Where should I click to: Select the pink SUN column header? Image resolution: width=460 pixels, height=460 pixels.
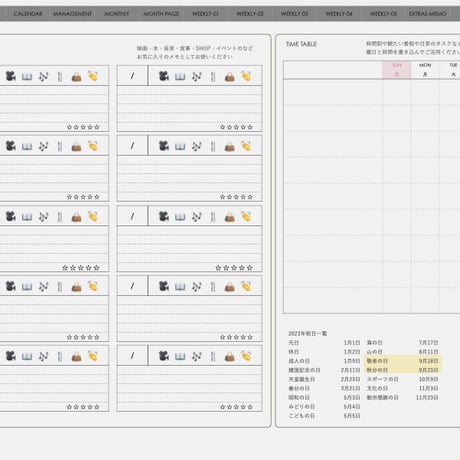click(397, 69)
